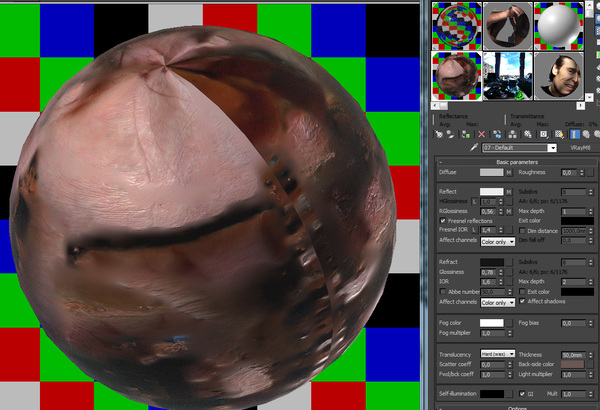Click the red Reset Map/Material icon
600x410 pixels.
click(x=481, y=133)
